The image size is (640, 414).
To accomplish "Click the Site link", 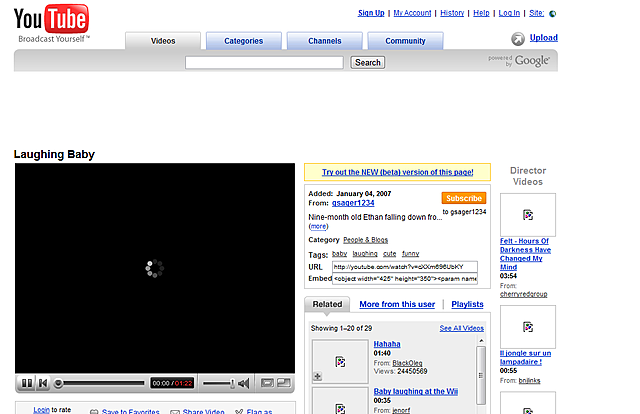I will tap(536, 13).
